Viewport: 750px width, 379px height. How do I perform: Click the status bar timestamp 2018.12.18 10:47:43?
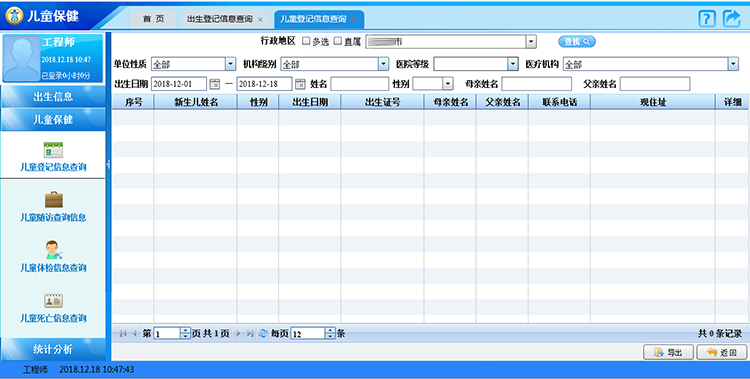pos(97,370)
